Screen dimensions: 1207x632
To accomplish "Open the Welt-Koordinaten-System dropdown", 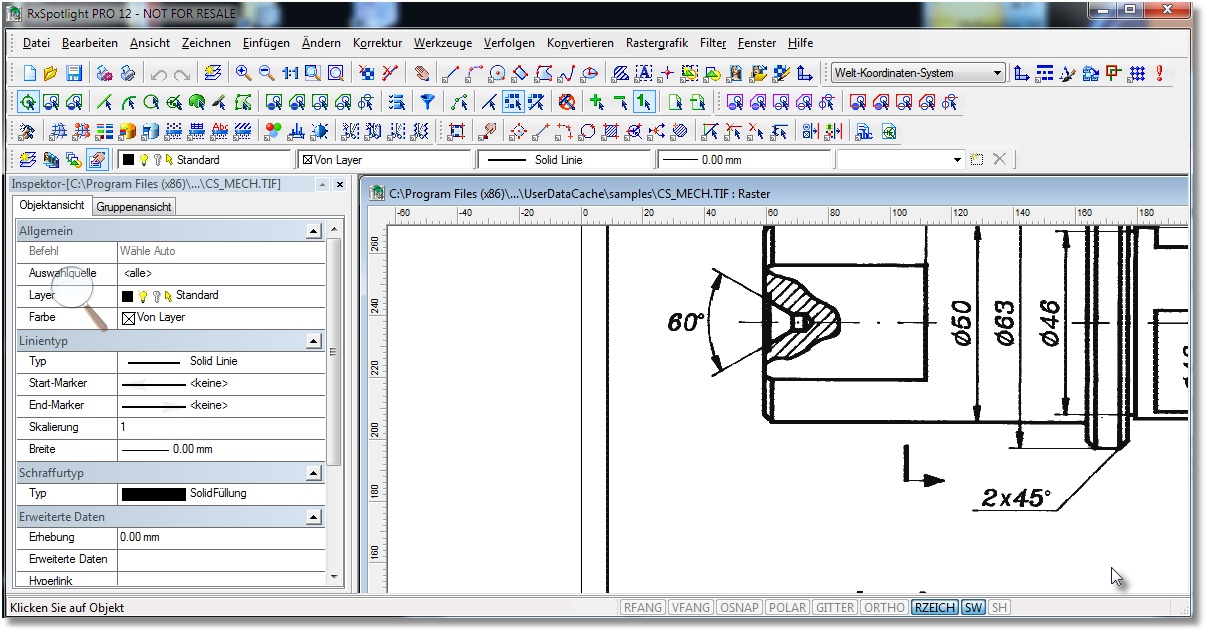I will click(997, 73).
